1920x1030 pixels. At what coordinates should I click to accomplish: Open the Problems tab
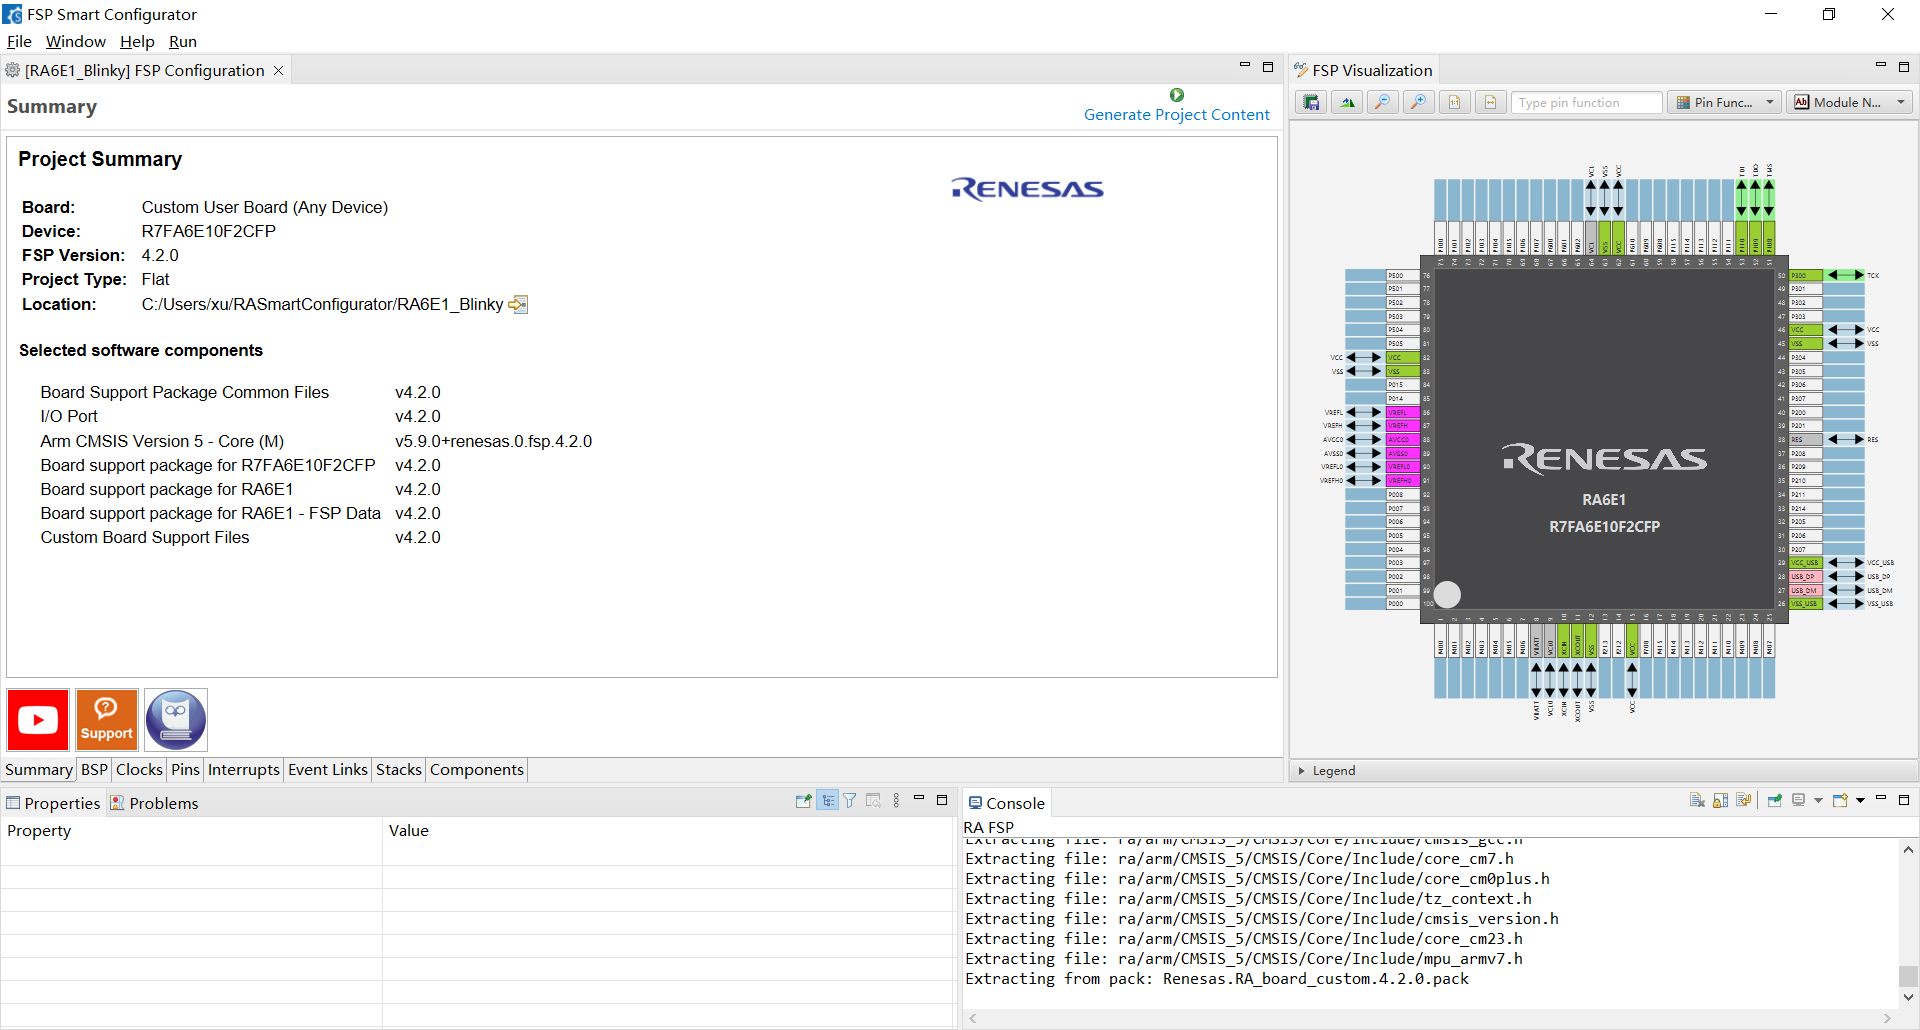pyautogui.click(x=154, y=803)
